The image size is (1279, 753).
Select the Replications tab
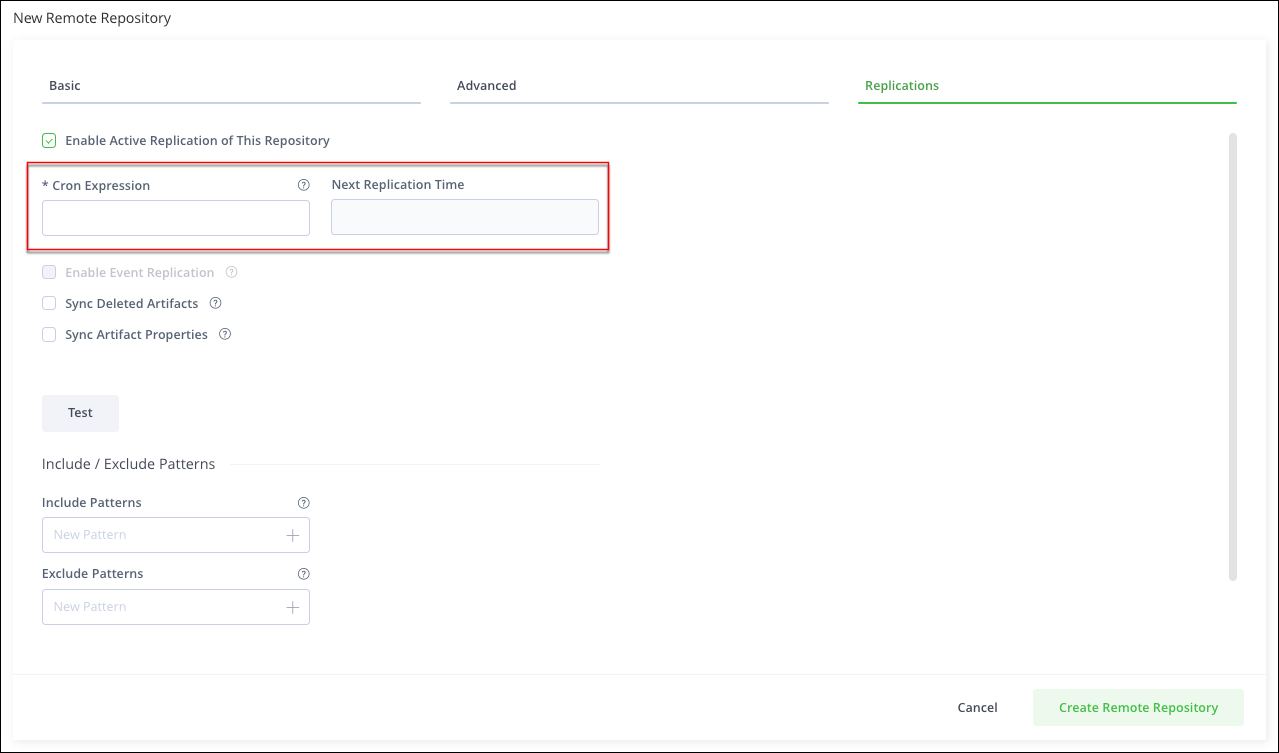click(x=1047, y=86)
